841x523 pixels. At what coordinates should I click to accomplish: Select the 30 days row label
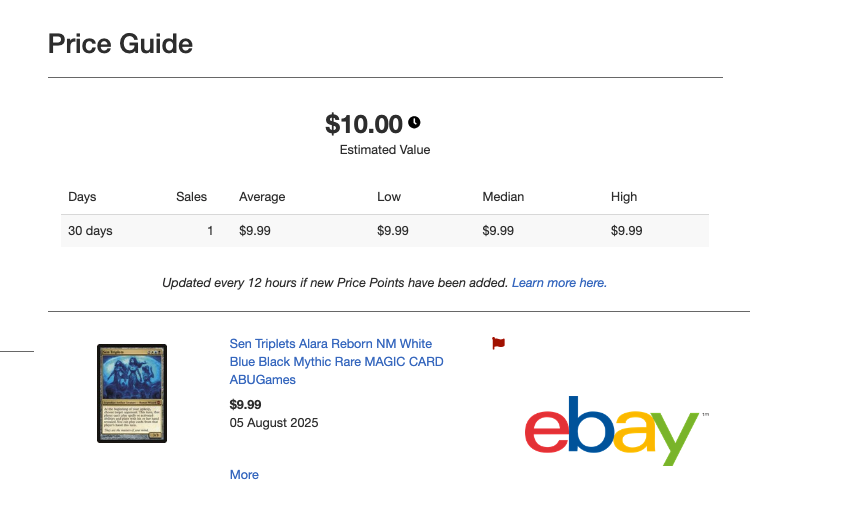[90, 231]
